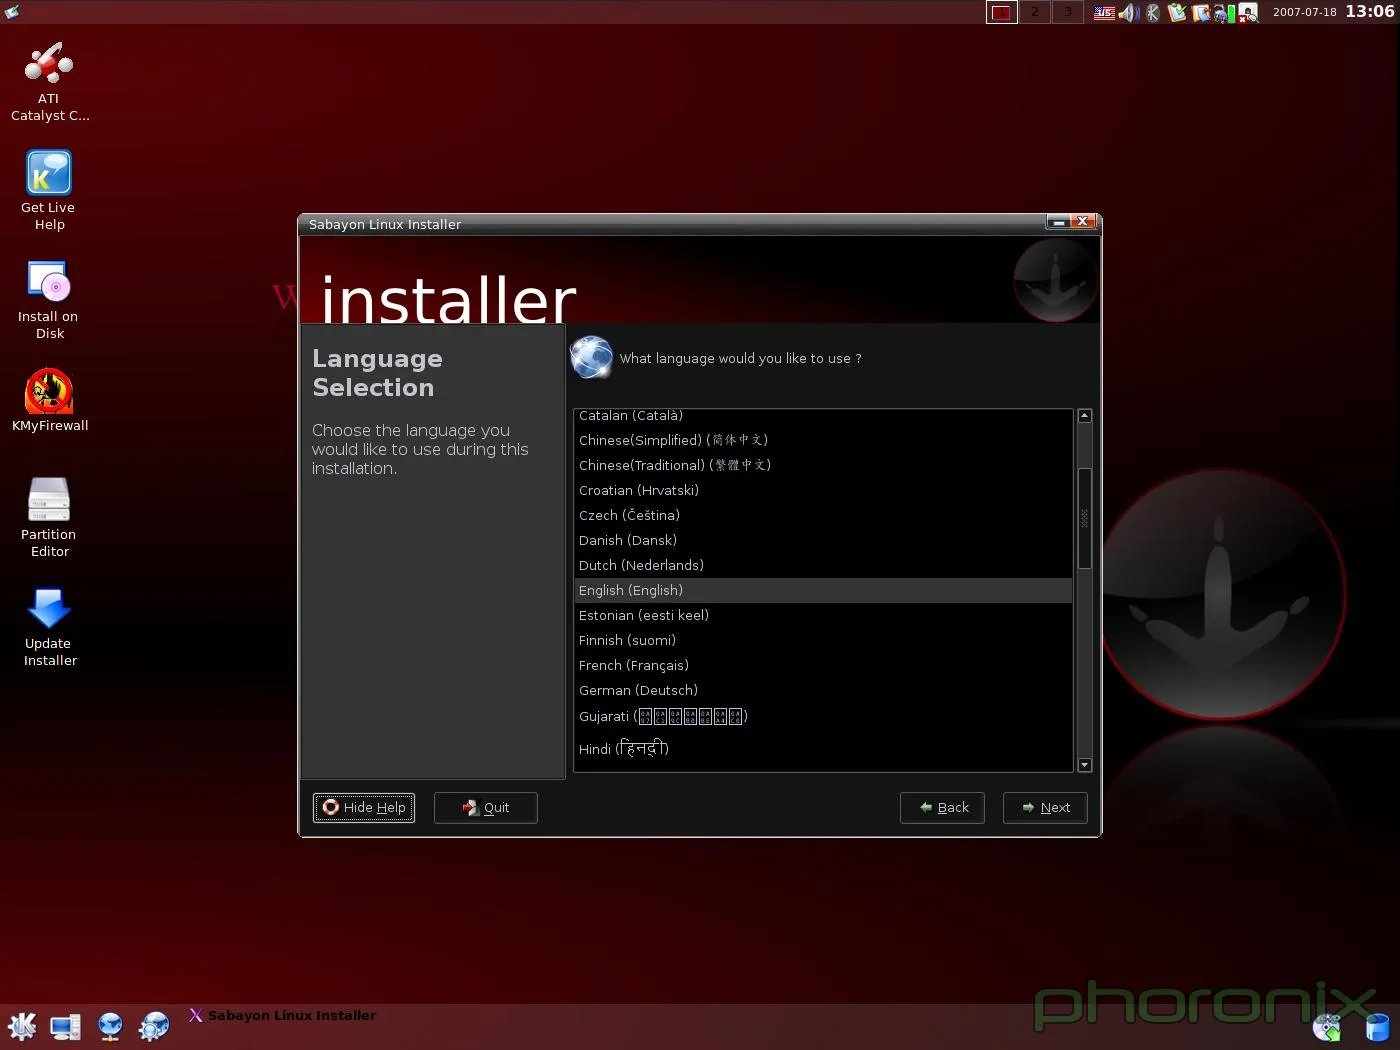
Task: Open the trash bin icon in the panel
Action: (1377, 1027)
